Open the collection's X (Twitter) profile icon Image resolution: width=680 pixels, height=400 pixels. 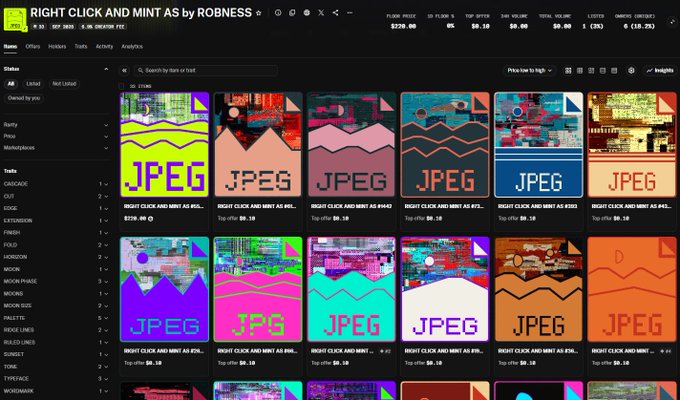click(321, 13)
